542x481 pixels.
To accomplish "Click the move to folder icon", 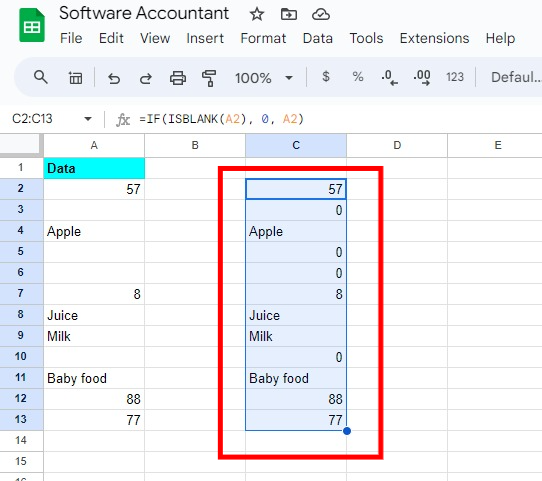I will click(x=289, y=15).
